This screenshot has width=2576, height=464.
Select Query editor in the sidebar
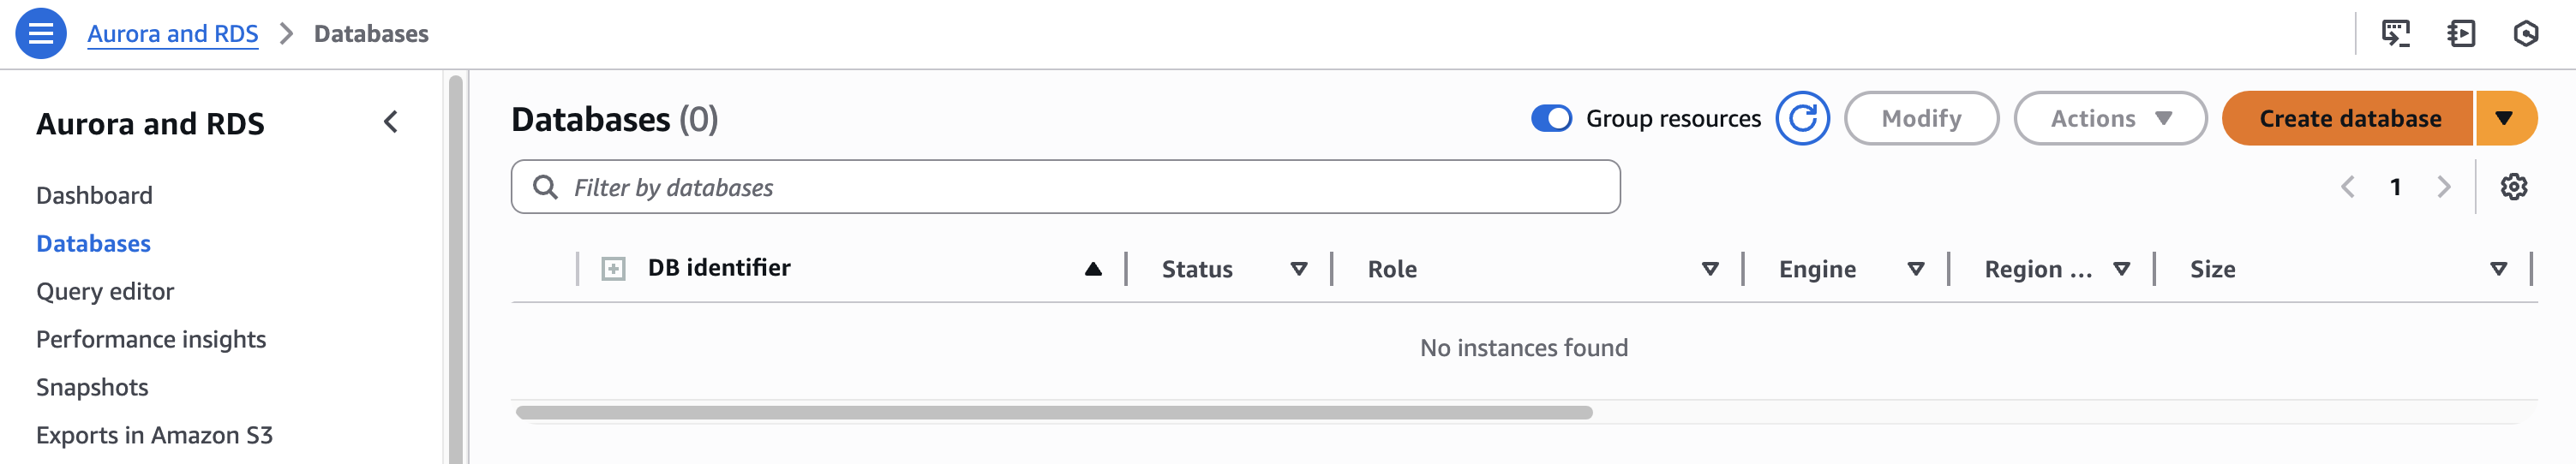click(x=105, y=291)
